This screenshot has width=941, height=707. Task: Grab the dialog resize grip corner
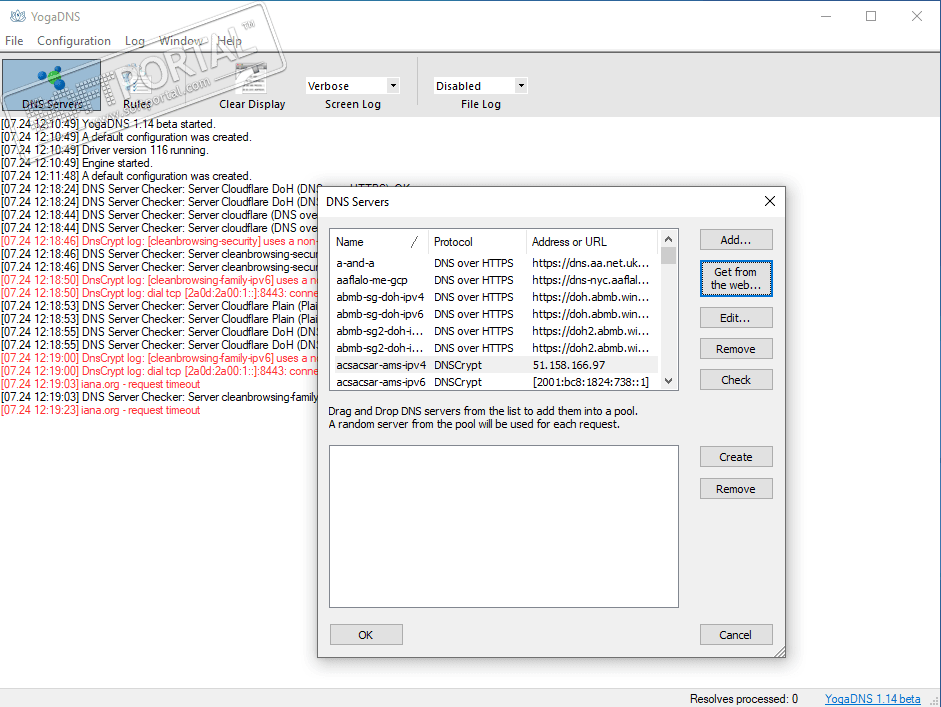pos(780,652)
